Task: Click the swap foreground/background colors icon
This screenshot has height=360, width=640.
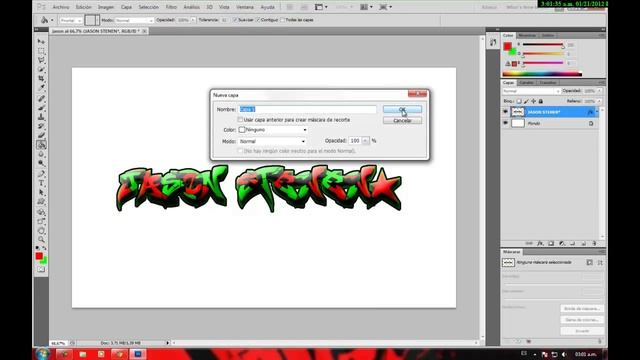Action: [44, 248]
